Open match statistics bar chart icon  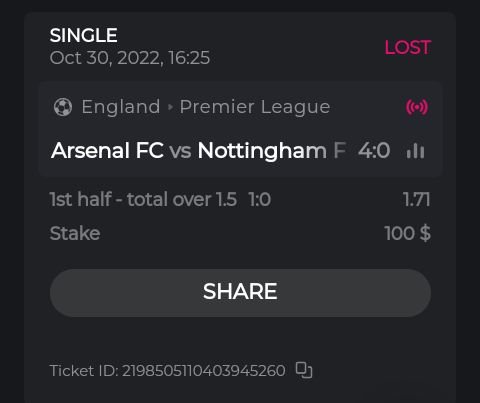click(415, 151)
